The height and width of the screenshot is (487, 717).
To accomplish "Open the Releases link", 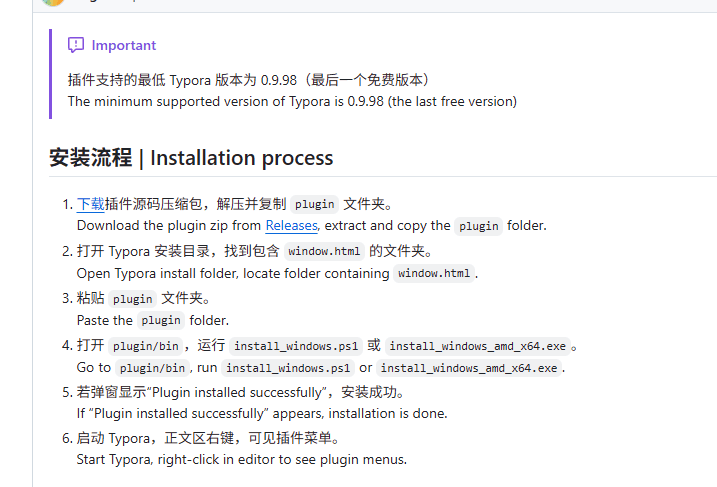I will [x=291, y=225].
